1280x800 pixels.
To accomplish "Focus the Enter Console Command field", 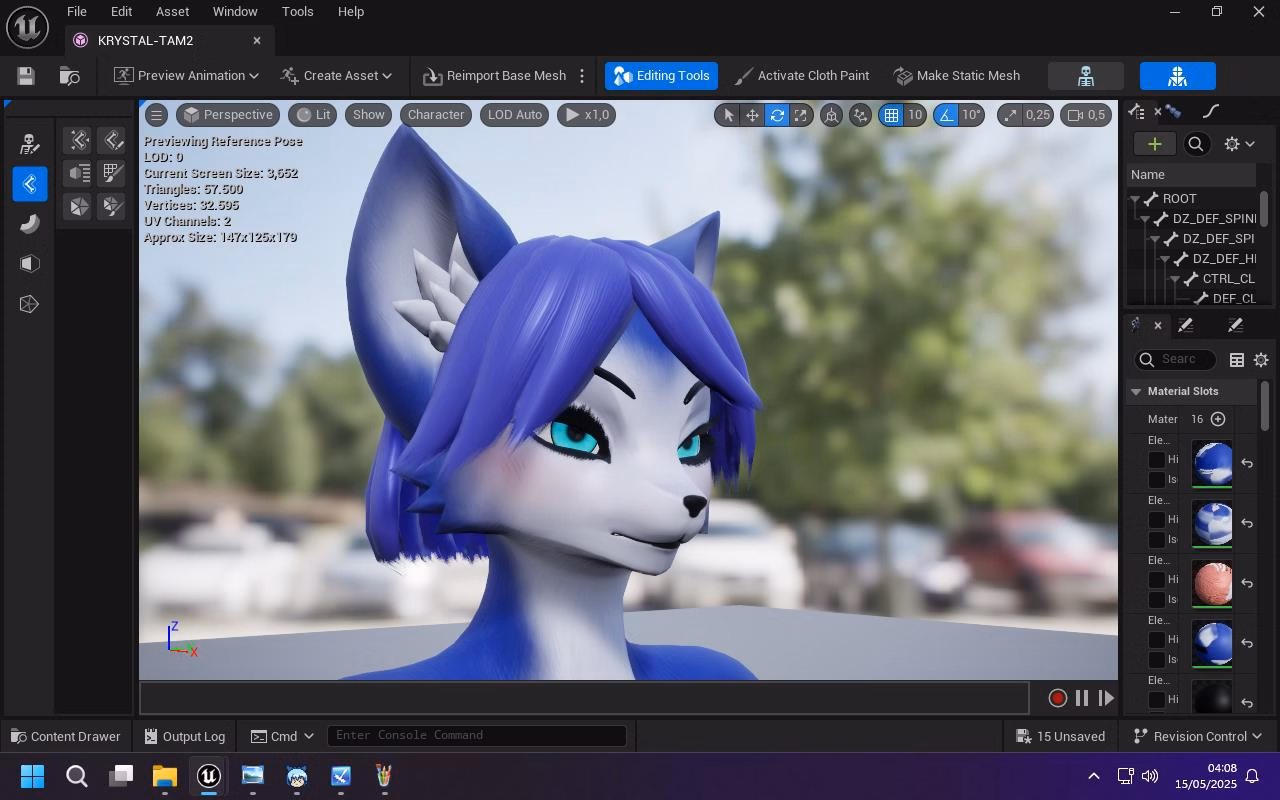I will click(x=477, y=736).
